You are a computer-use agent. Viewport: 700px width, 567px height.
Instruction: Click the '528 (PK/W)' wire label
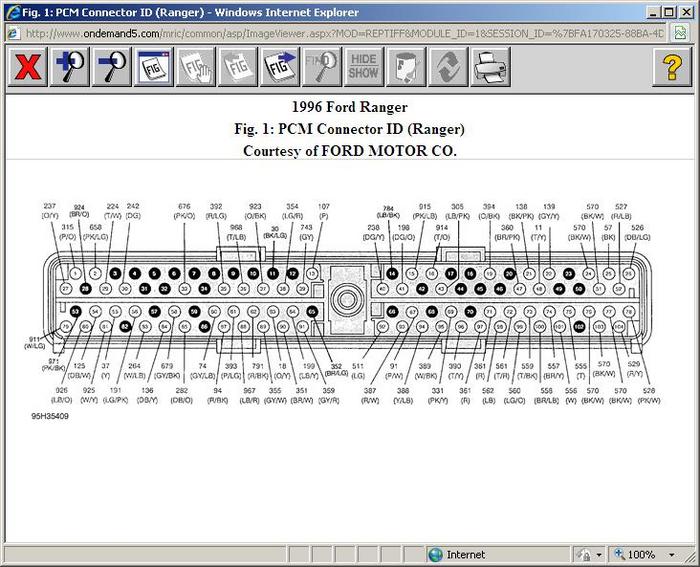[649, 396]
